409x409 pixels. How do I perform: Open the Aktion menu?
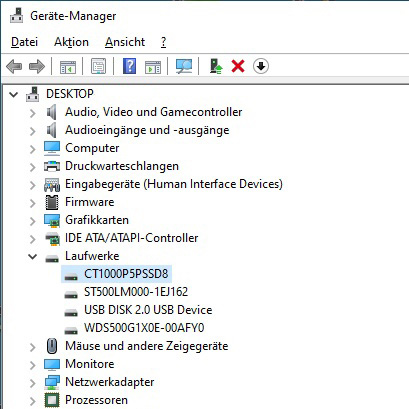(x=71, y=42)
